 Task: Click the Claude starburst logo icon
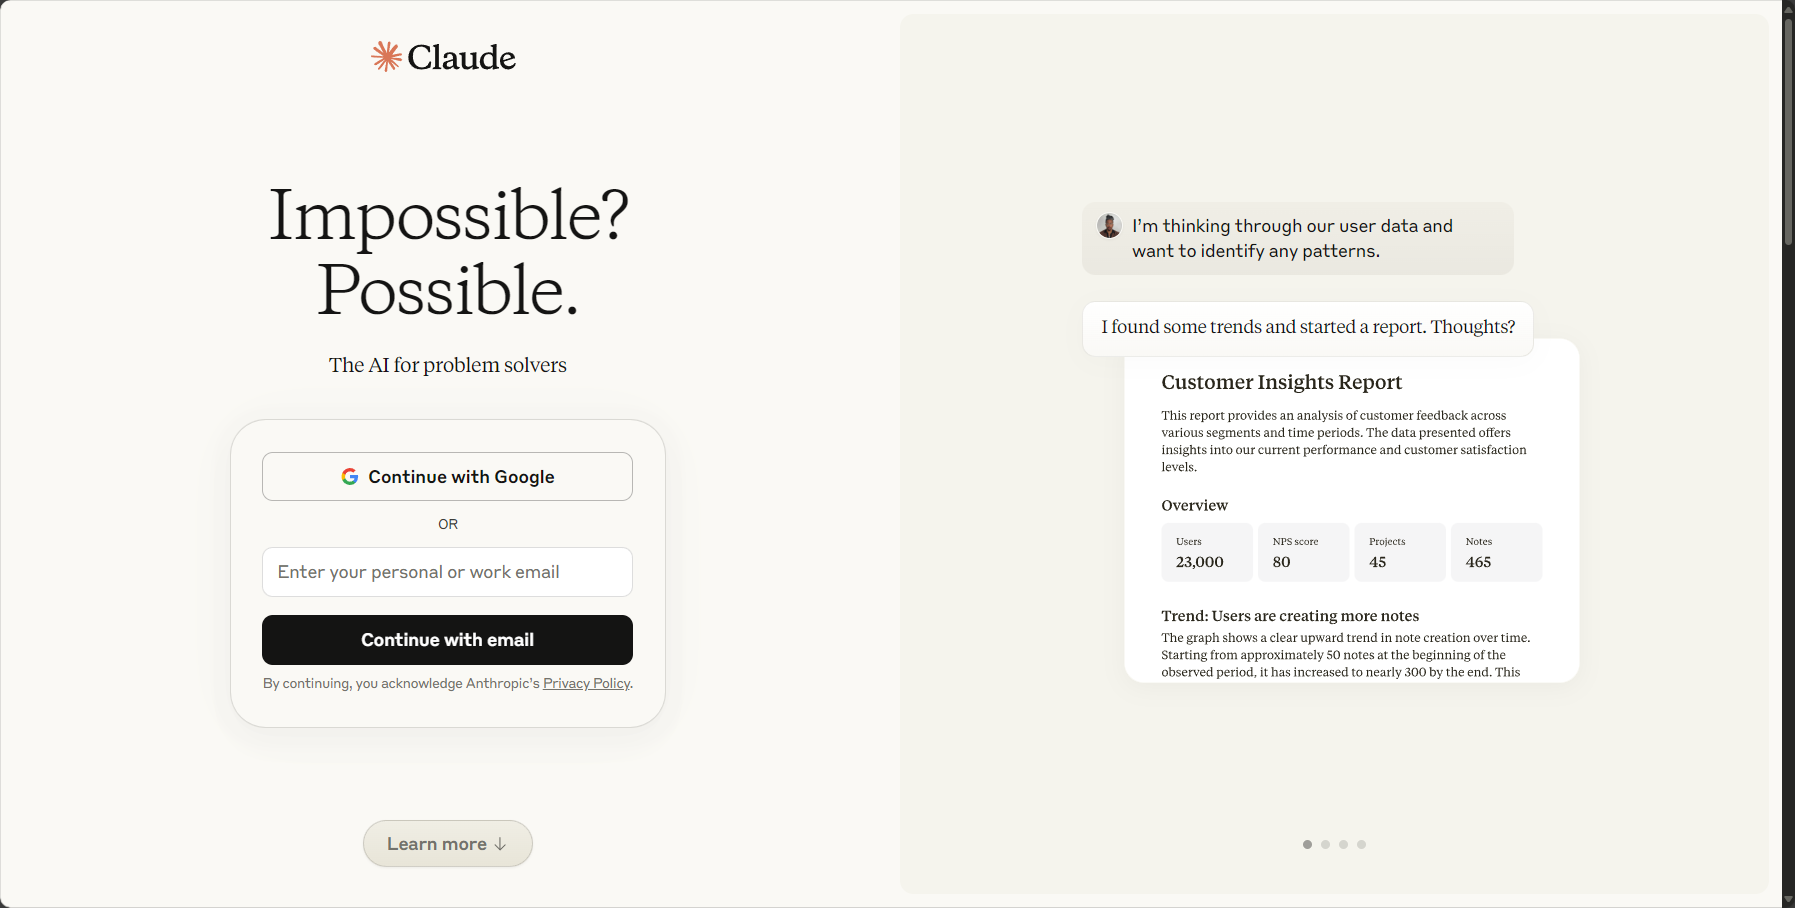pyautogui.click(x=386, y=57)
